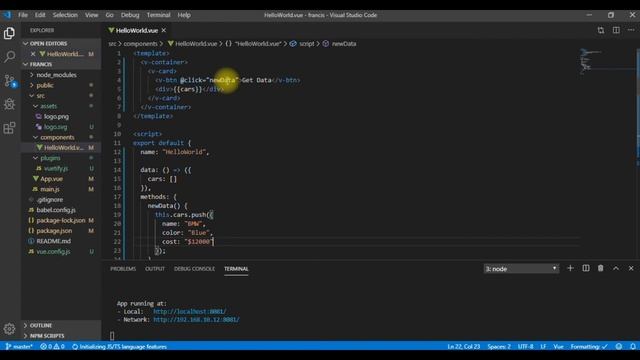Open the Debug view icon
Image resolution: width=640 pixels, height=360 pixels.
[9, 104]
